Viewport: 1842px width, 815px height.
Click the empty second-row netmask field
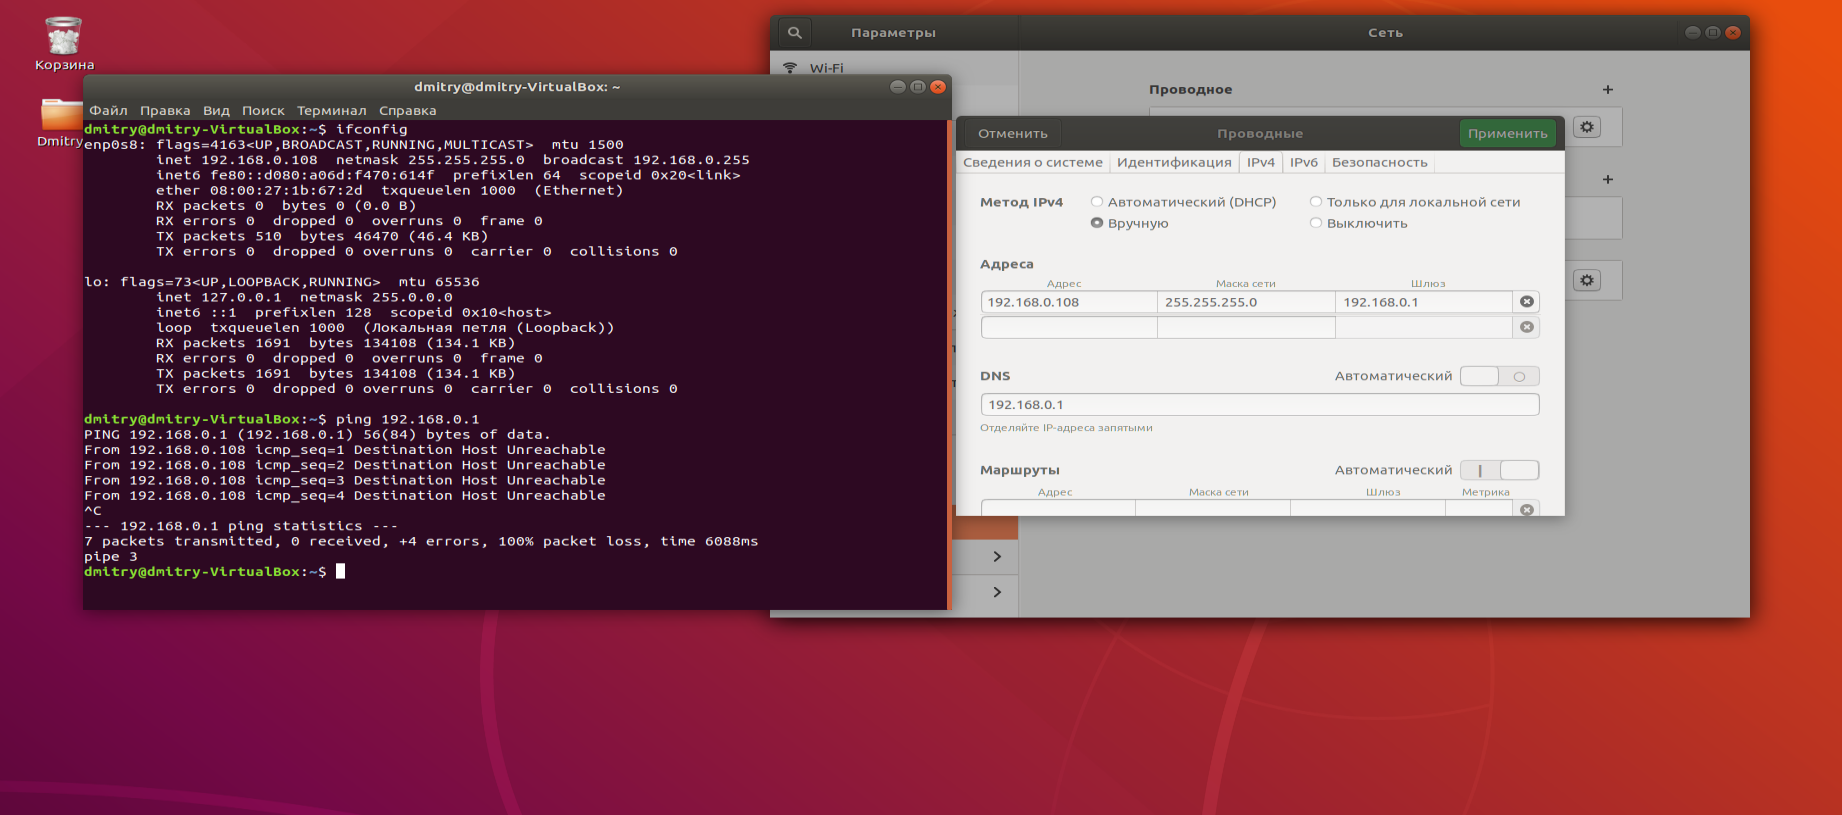point(1246,327)
